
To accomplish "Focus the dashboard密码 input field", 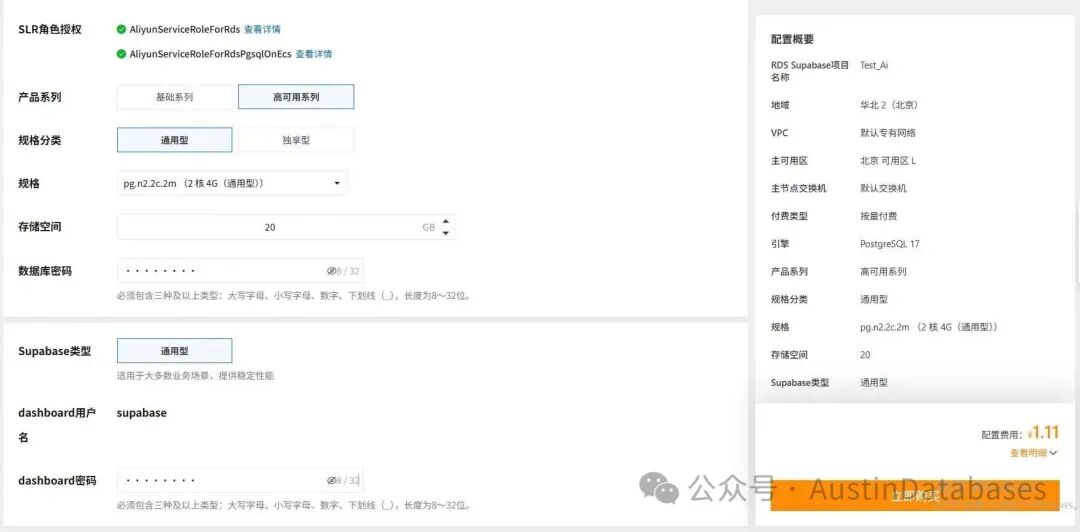I will point(240,480).
